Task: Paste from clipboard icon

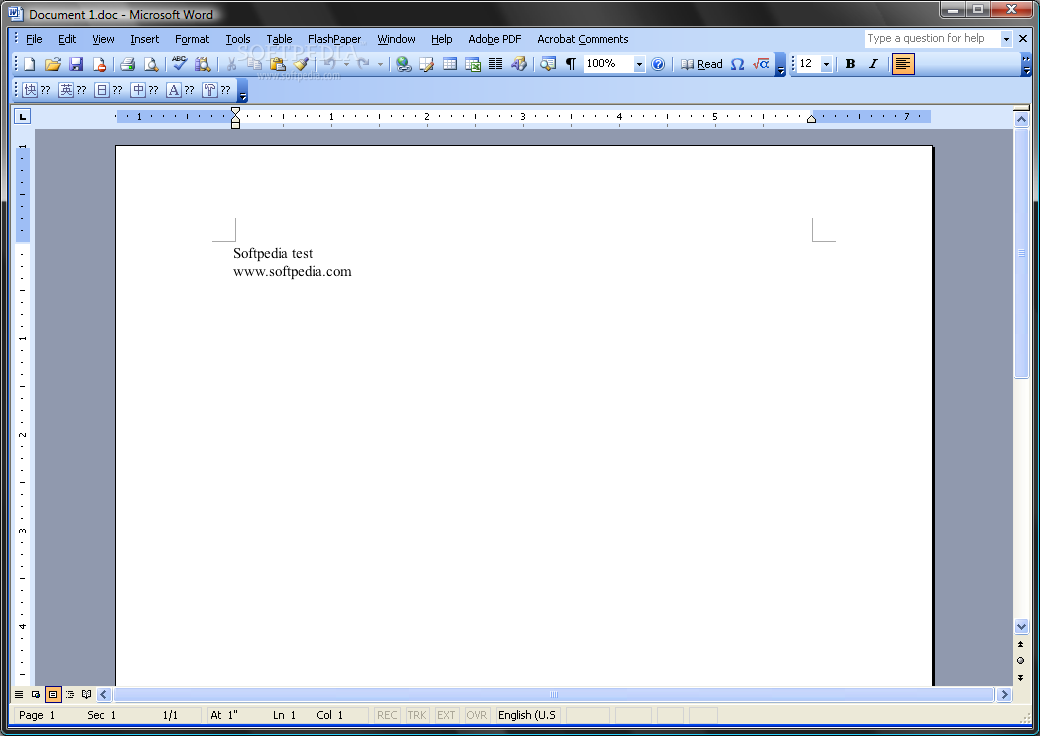Action: pyautogui.click(x=277, y=64)
